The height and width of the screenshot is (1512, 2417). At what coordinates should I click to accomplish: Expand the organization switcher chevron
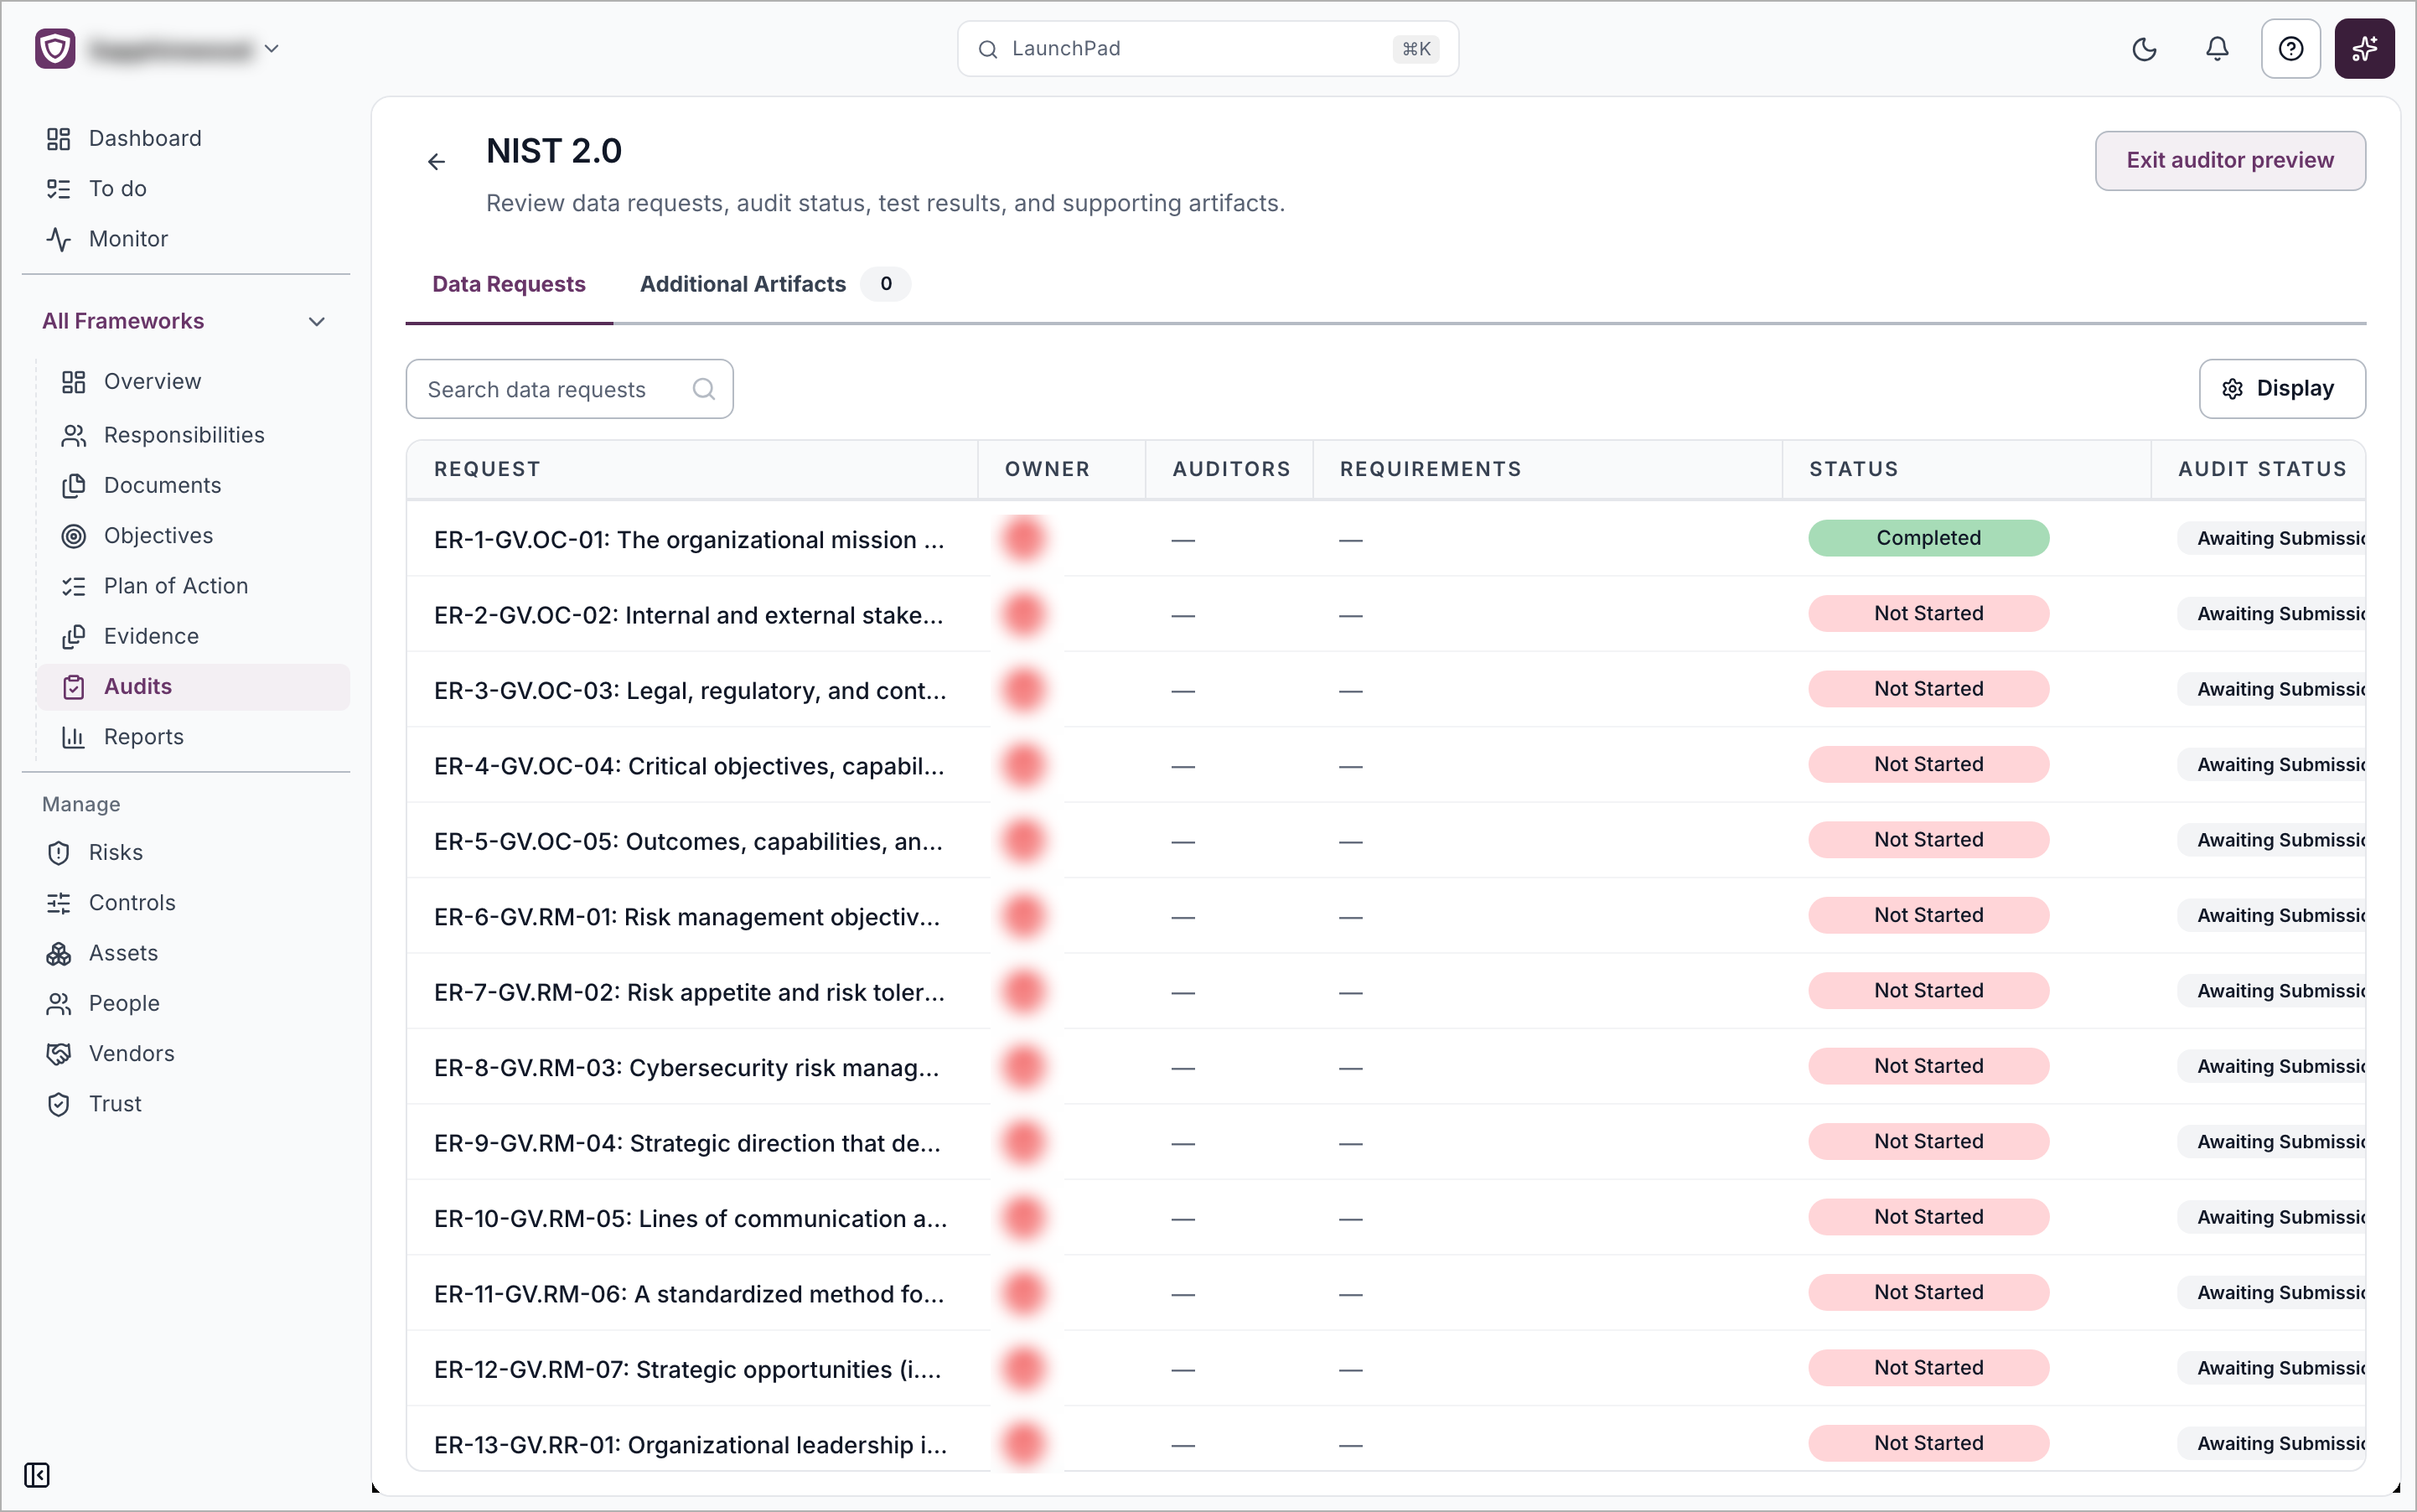271,48
